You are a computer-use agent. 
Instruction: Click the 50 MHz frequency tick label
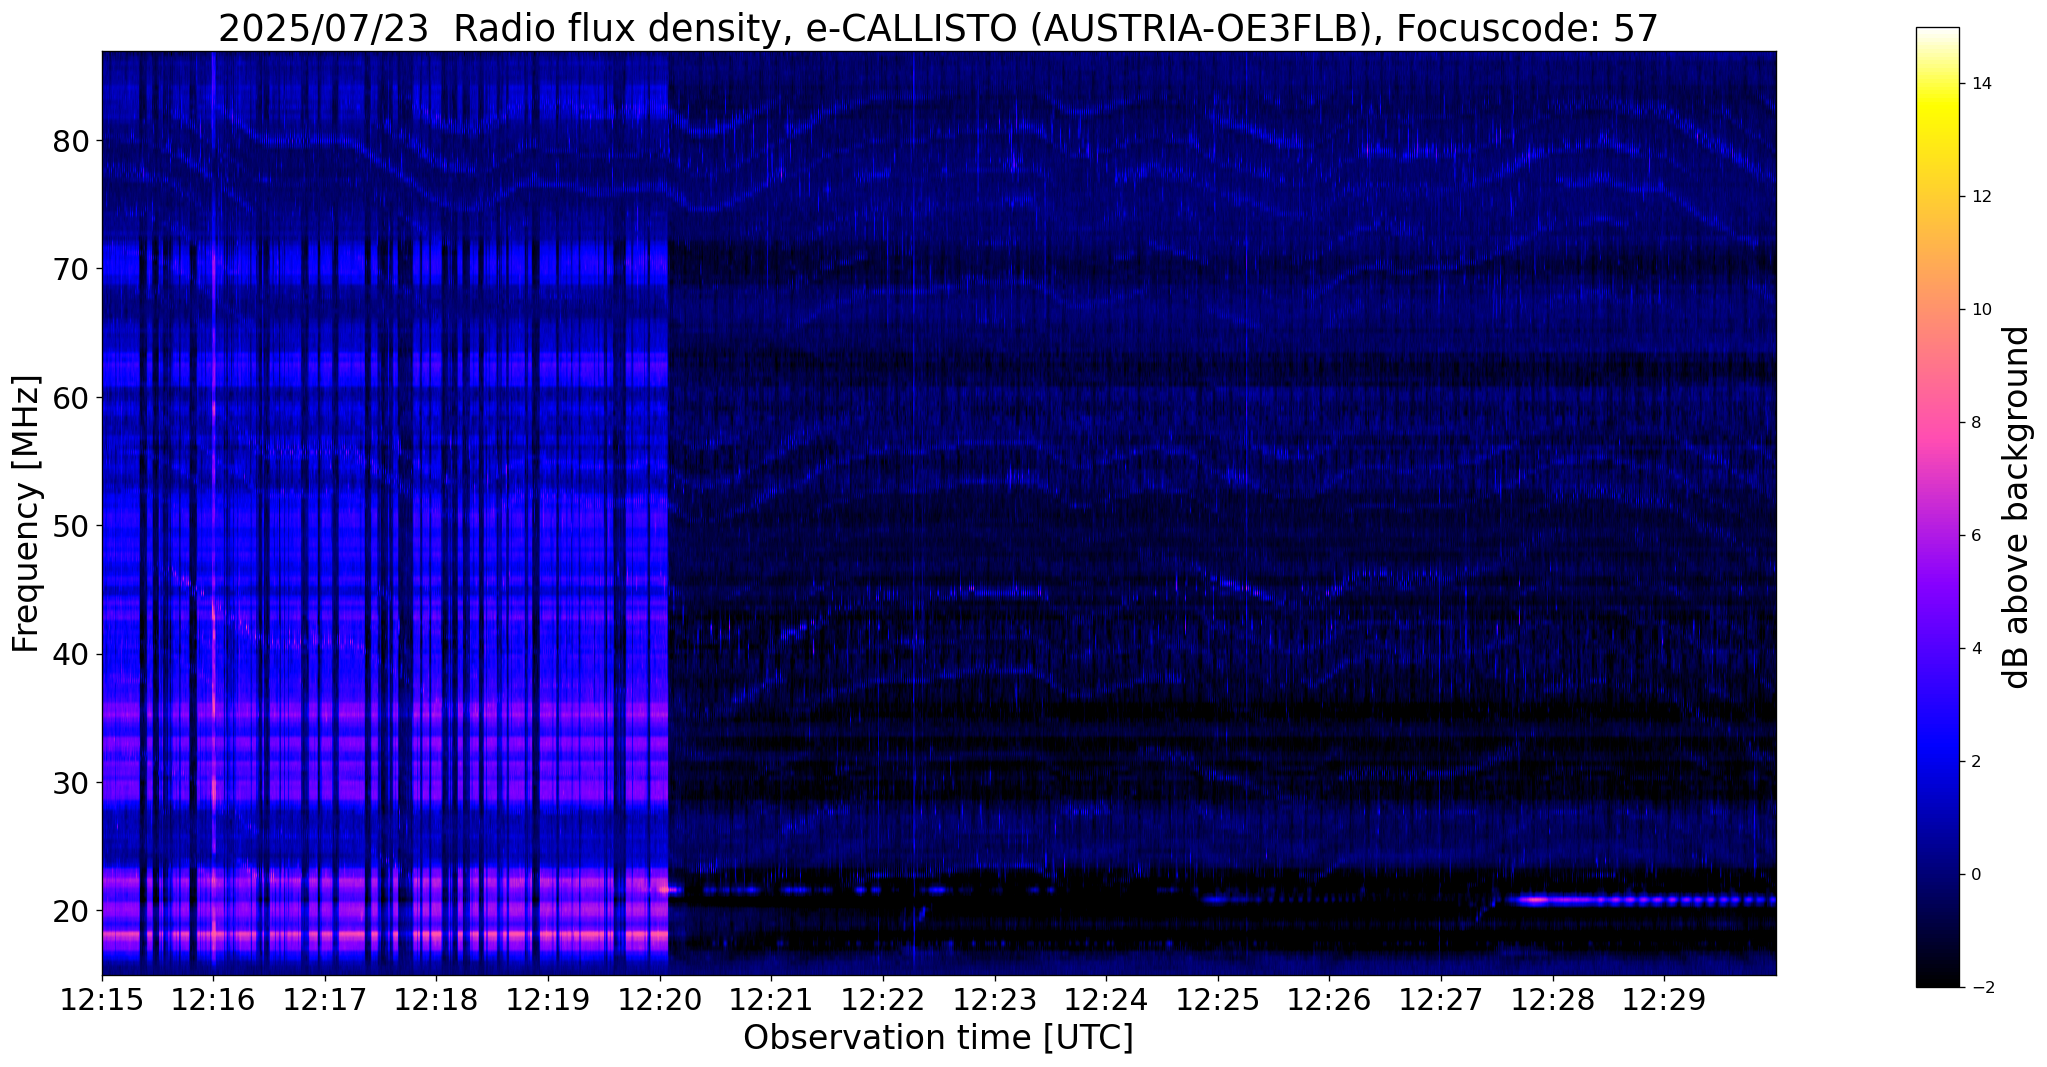coord(71,526)
